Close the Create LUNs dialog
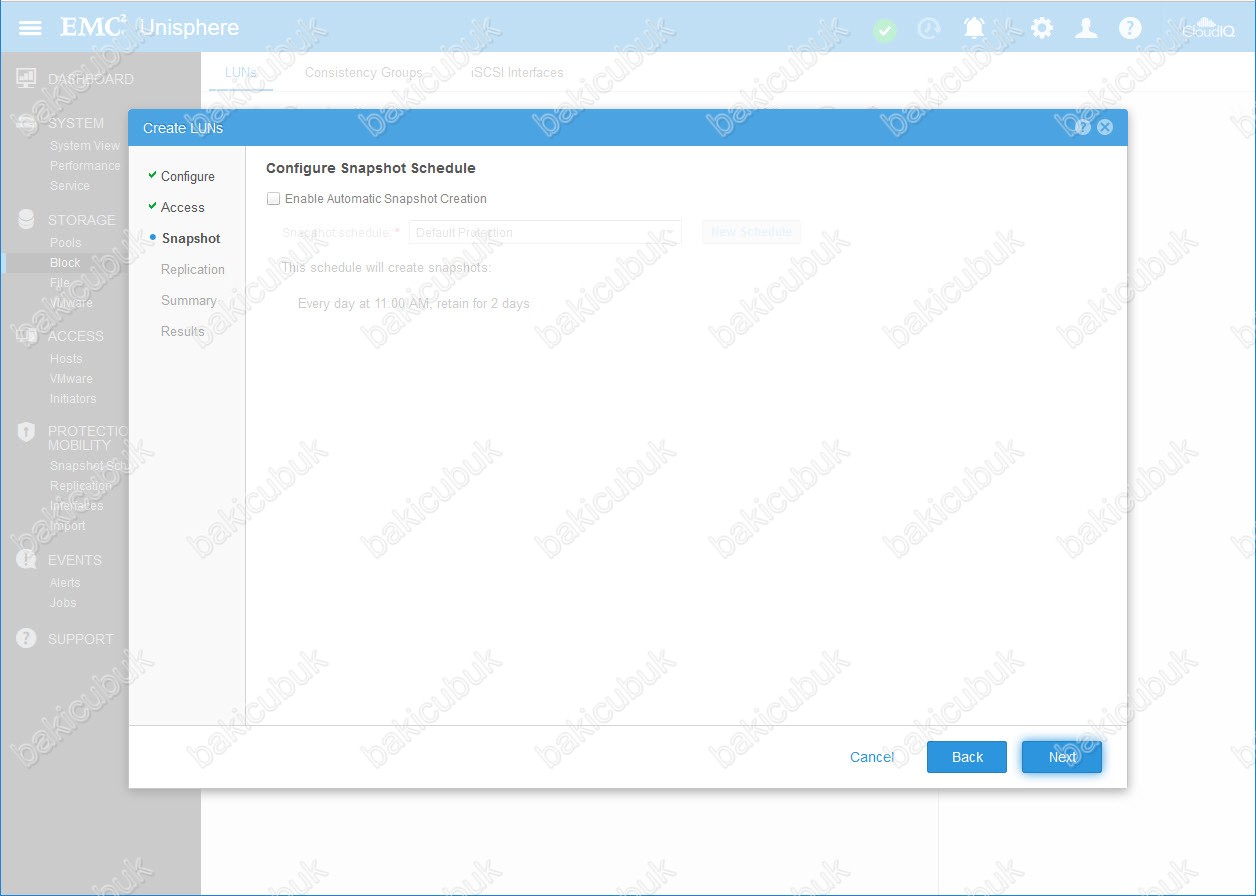The image size is (1256, 896). pyautogui.click(x=1105, y=127)
